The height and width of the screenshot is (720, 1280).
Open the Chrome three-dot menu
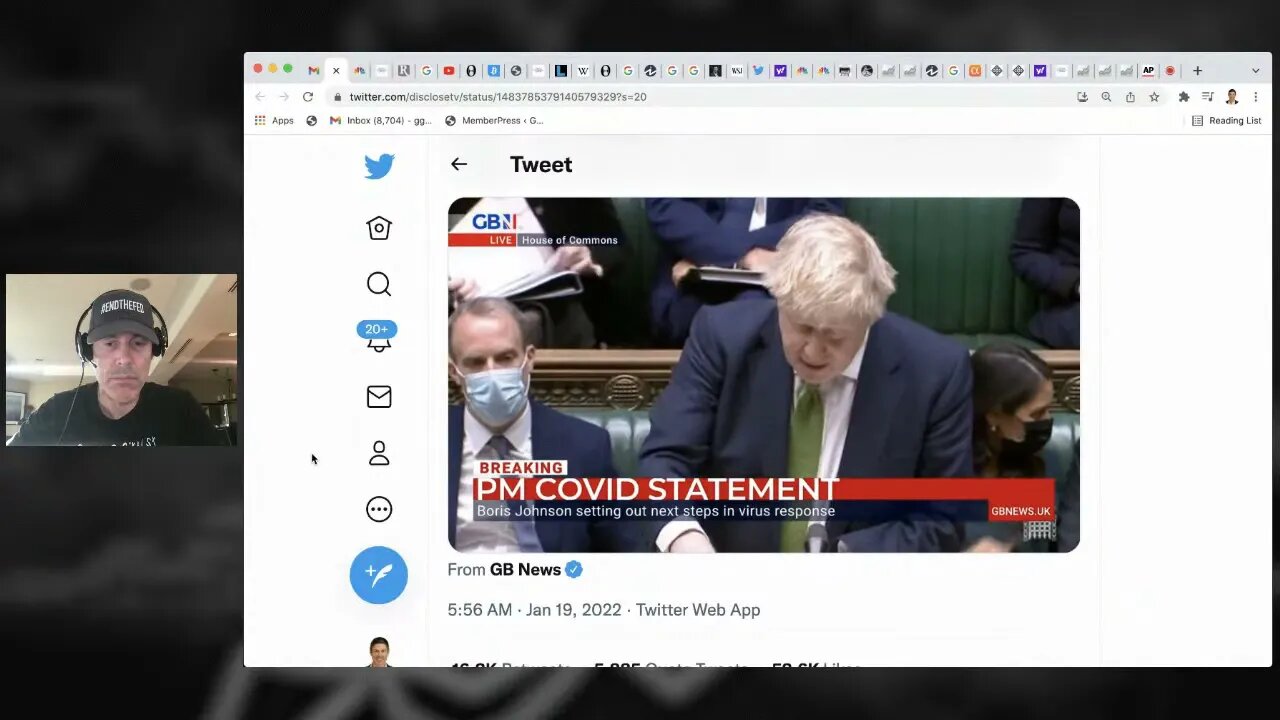(x=1256, y=97)
